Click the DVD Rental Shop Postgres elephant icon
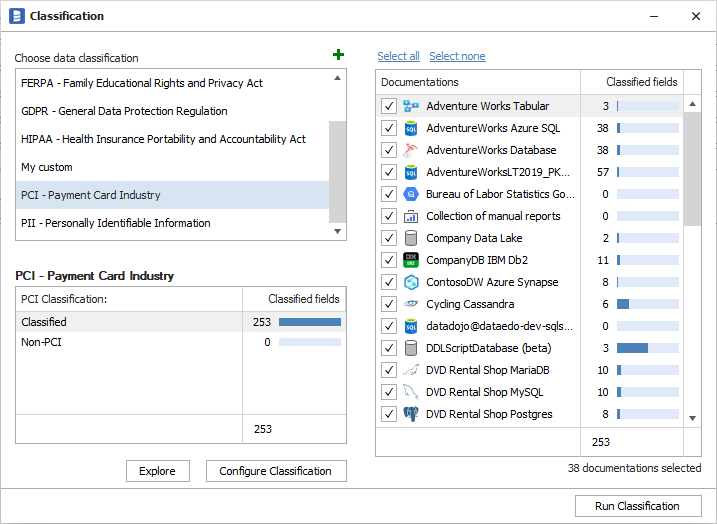Screen dimensions: 717x524 410,414
